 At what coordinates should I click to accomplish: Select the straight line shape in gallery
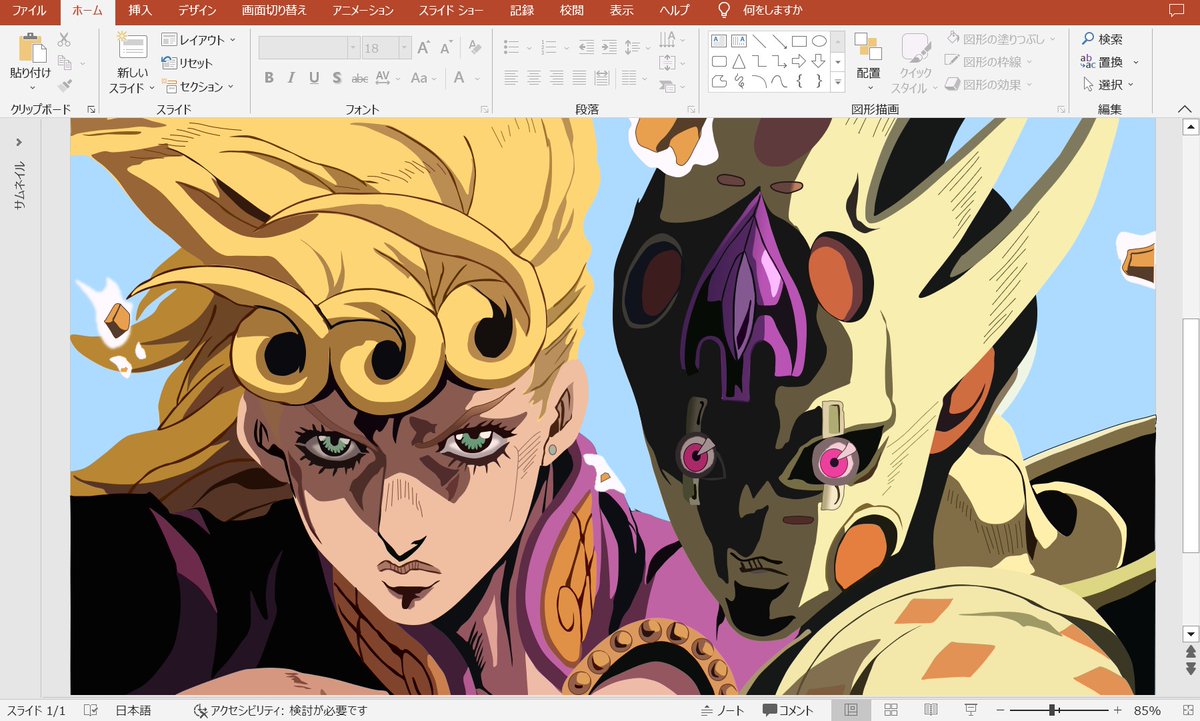tap(758, 41)
